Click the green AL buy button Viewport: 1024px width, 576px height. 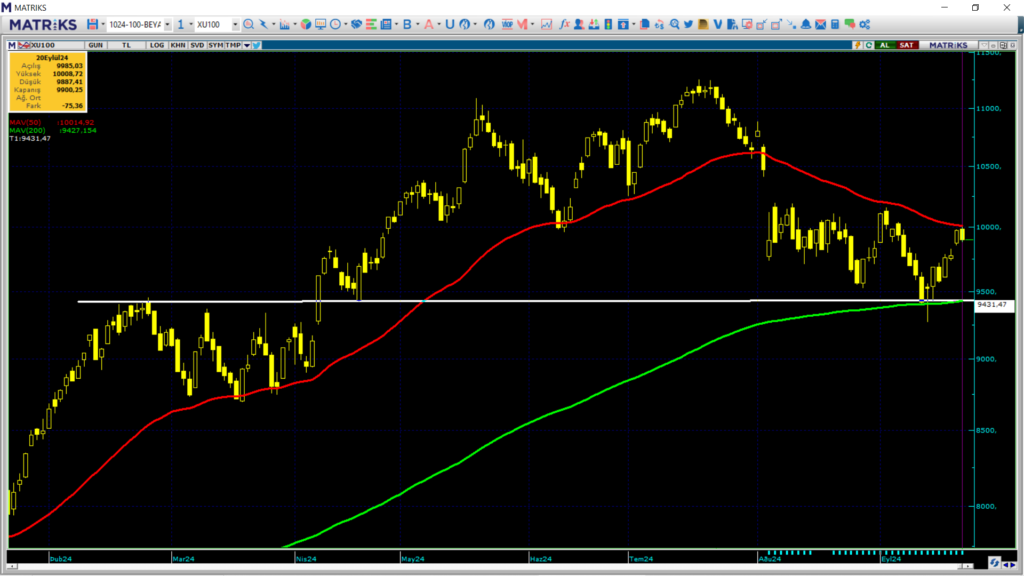(885, 45)
